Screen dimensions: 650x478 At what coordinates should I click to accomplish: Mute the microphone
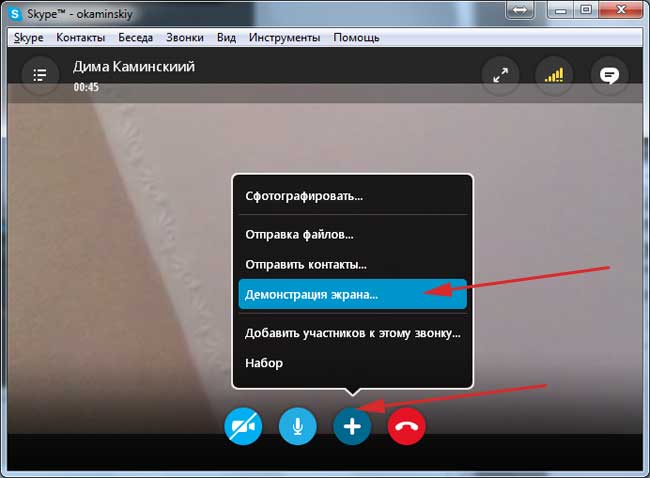(x=297, y=427)
